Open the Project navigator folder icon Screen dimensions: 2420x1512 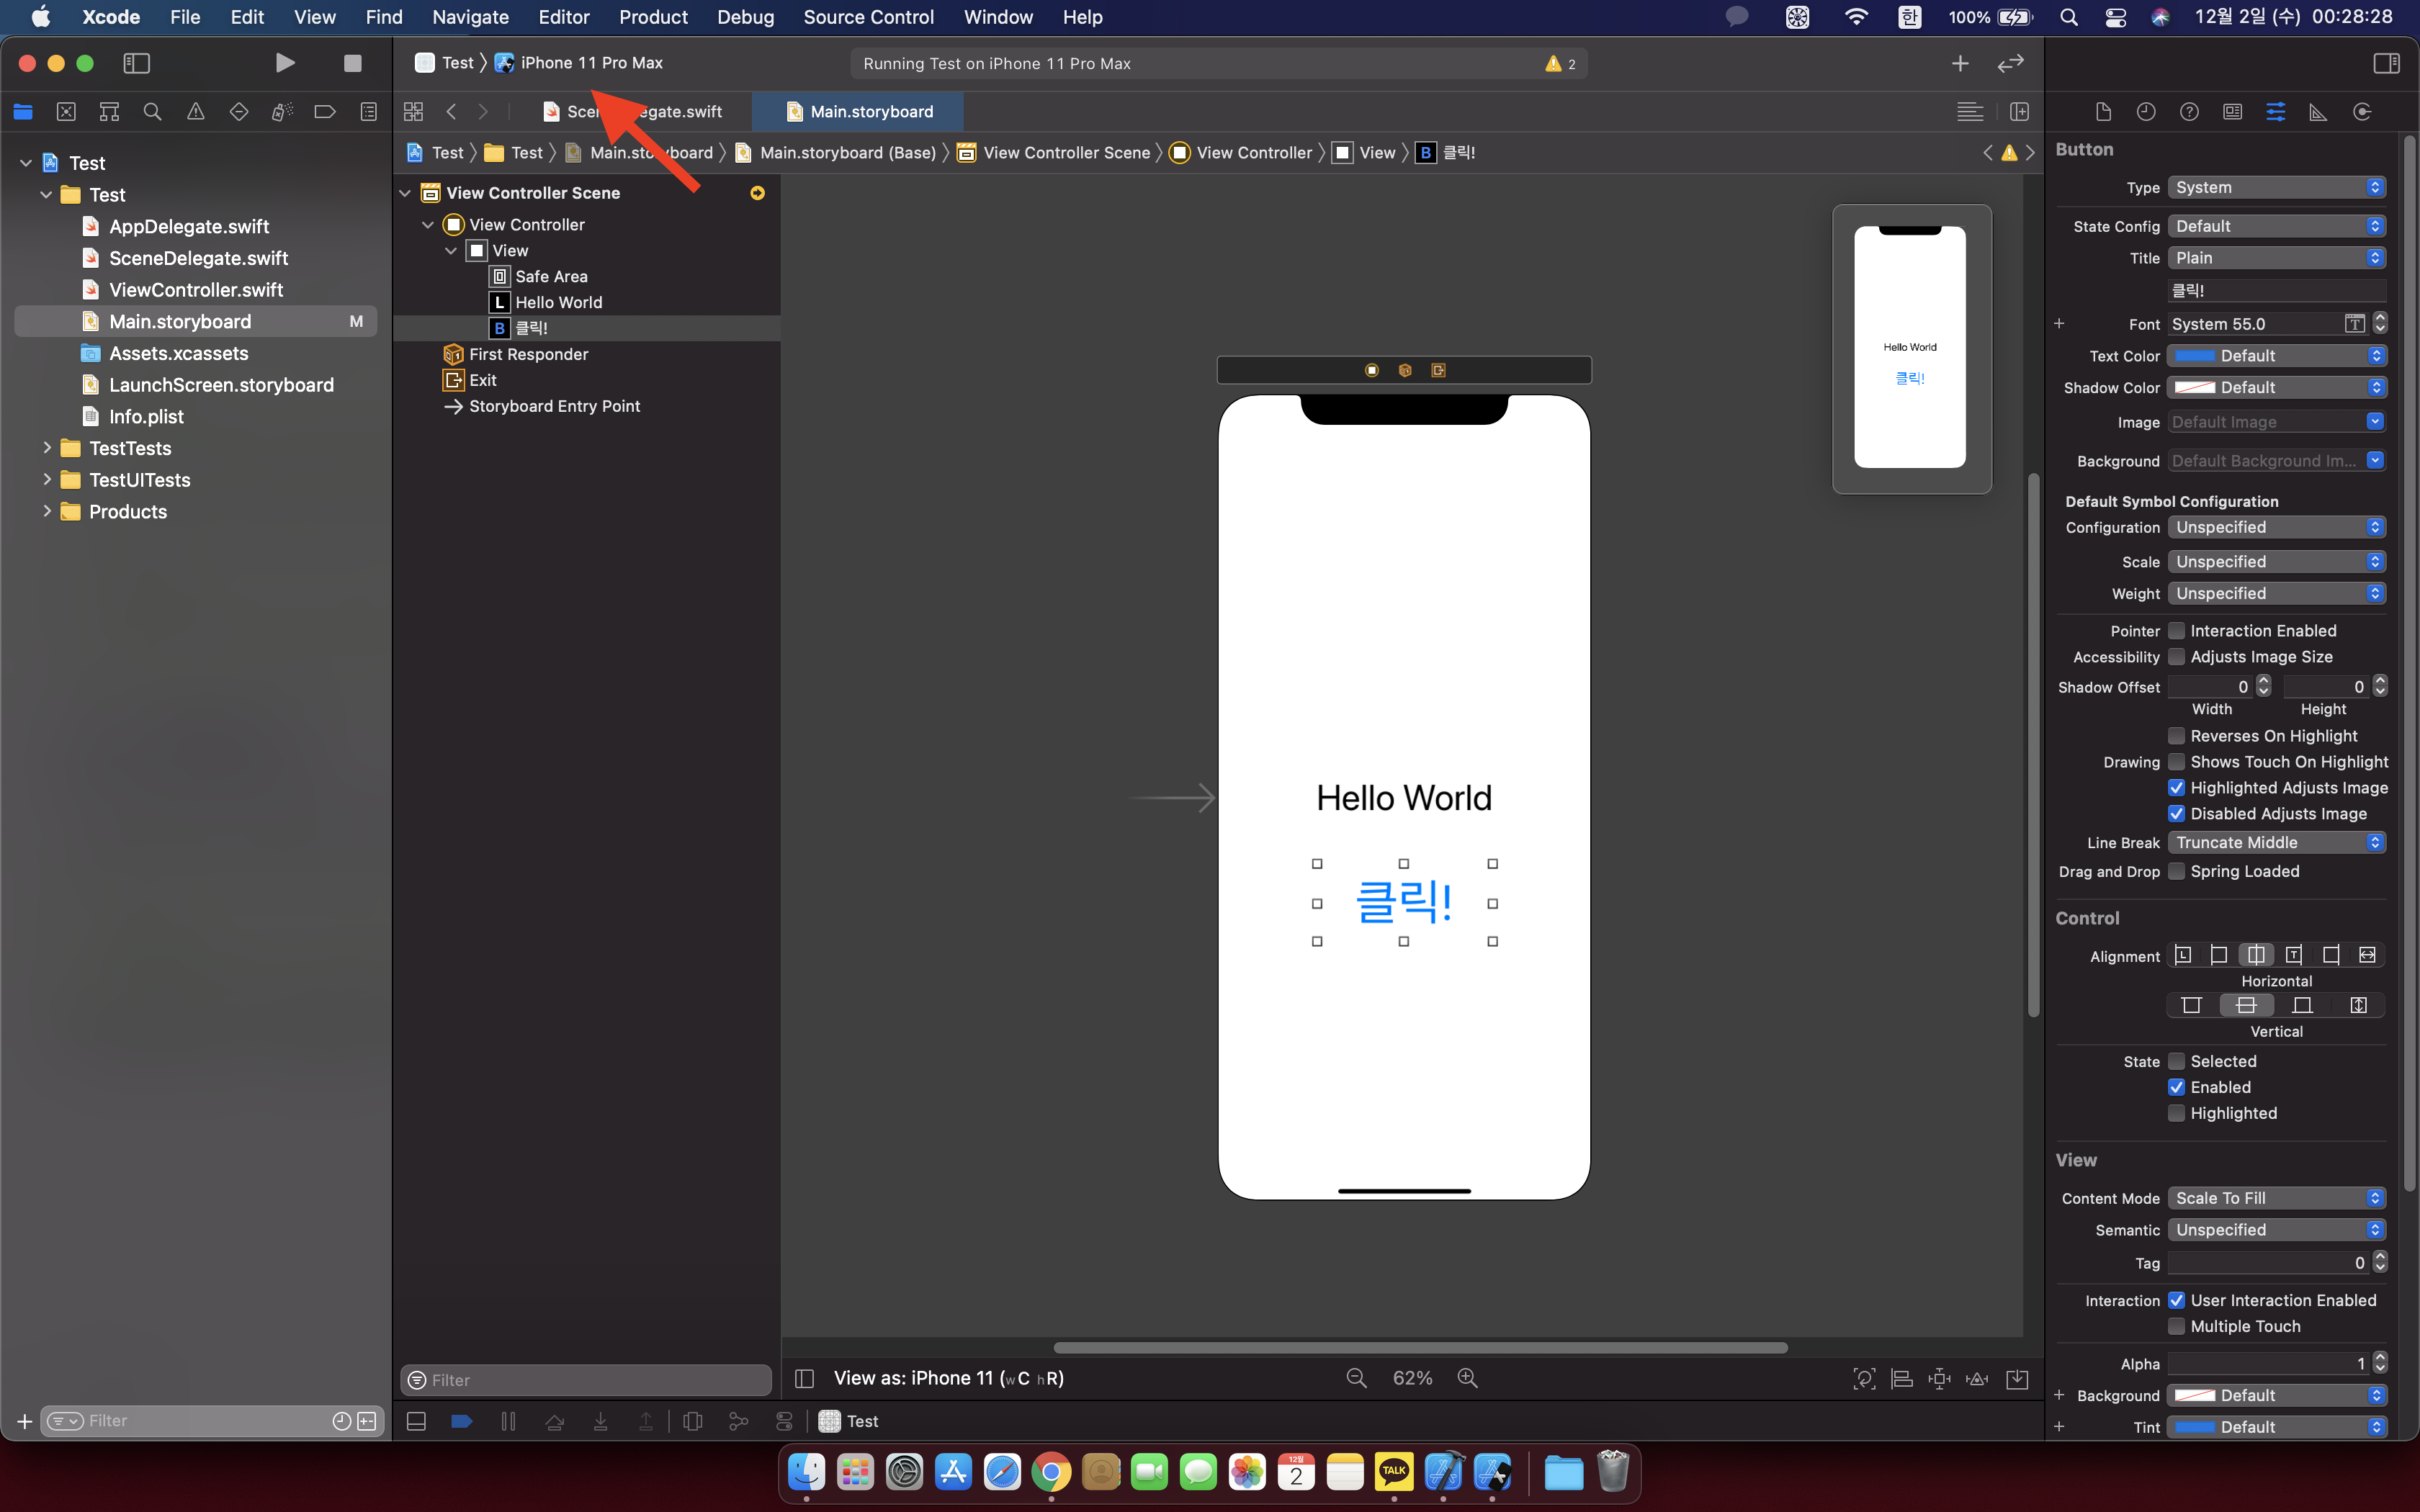coord(23,112)
